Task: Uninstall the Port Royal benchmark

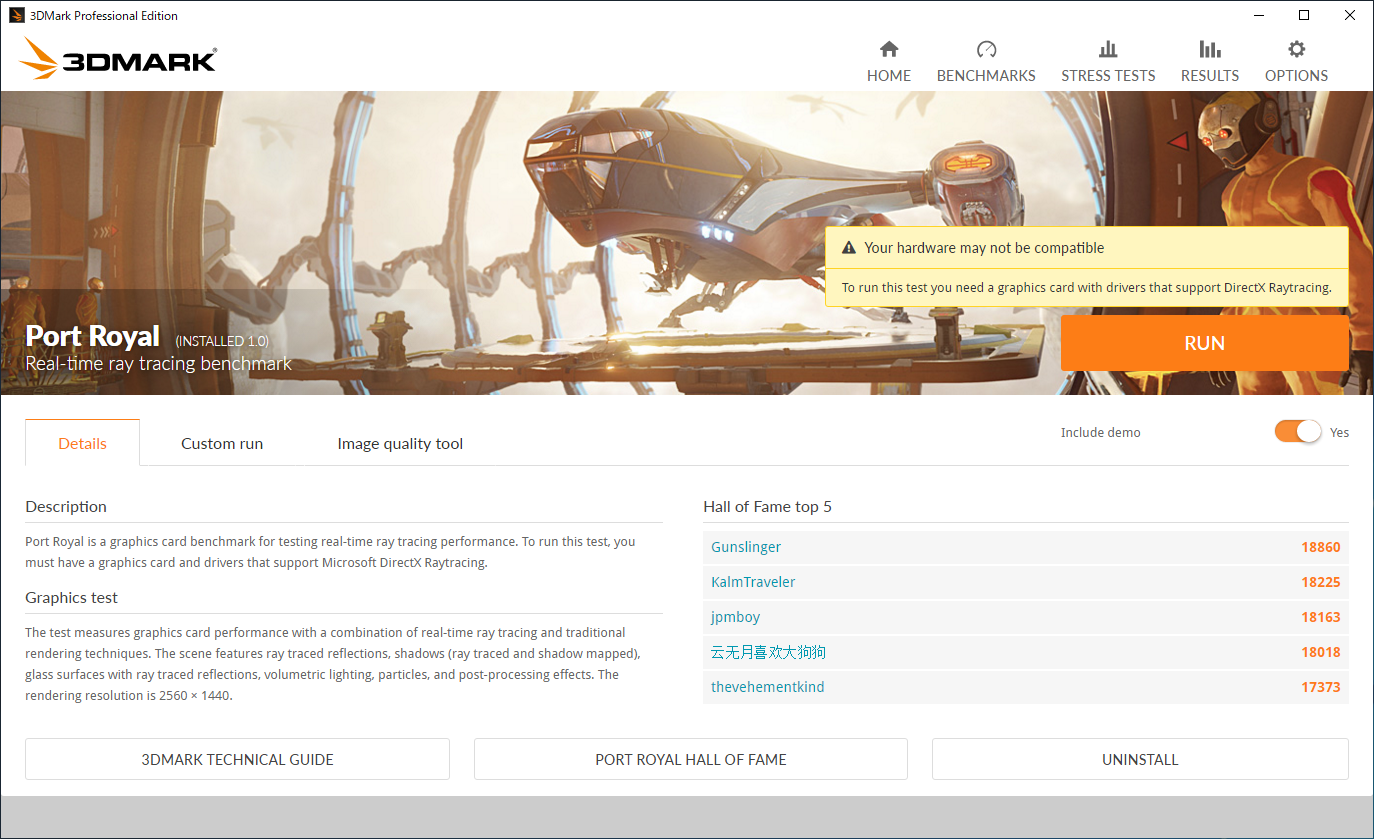Action: tap(1140, 759)
